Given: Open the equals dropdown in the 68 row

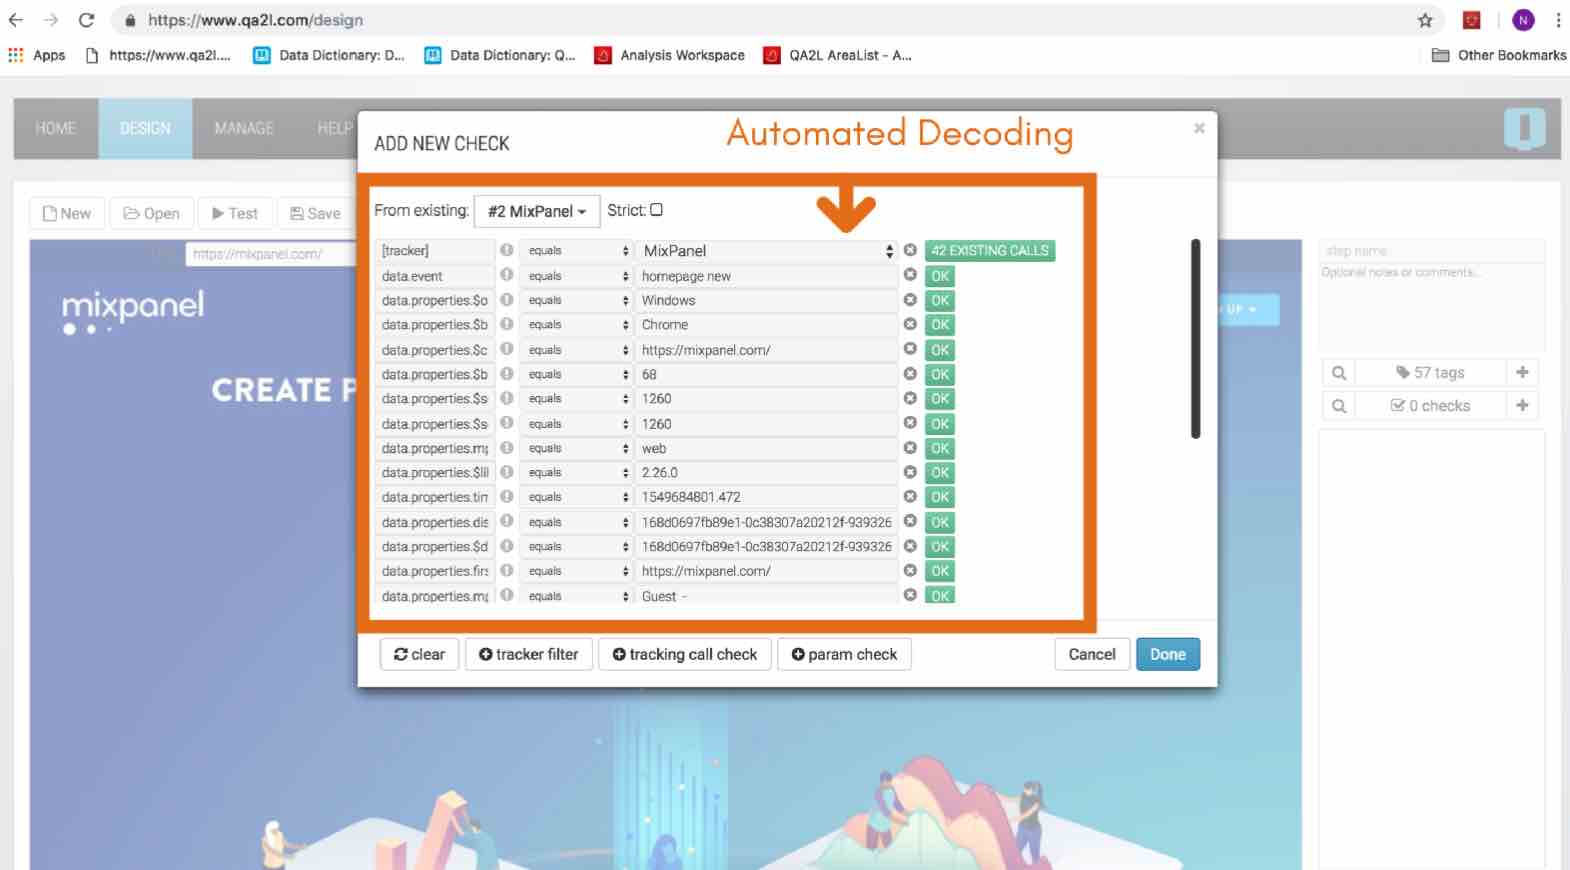Looking at the screenshot, I should coord(575,374).
